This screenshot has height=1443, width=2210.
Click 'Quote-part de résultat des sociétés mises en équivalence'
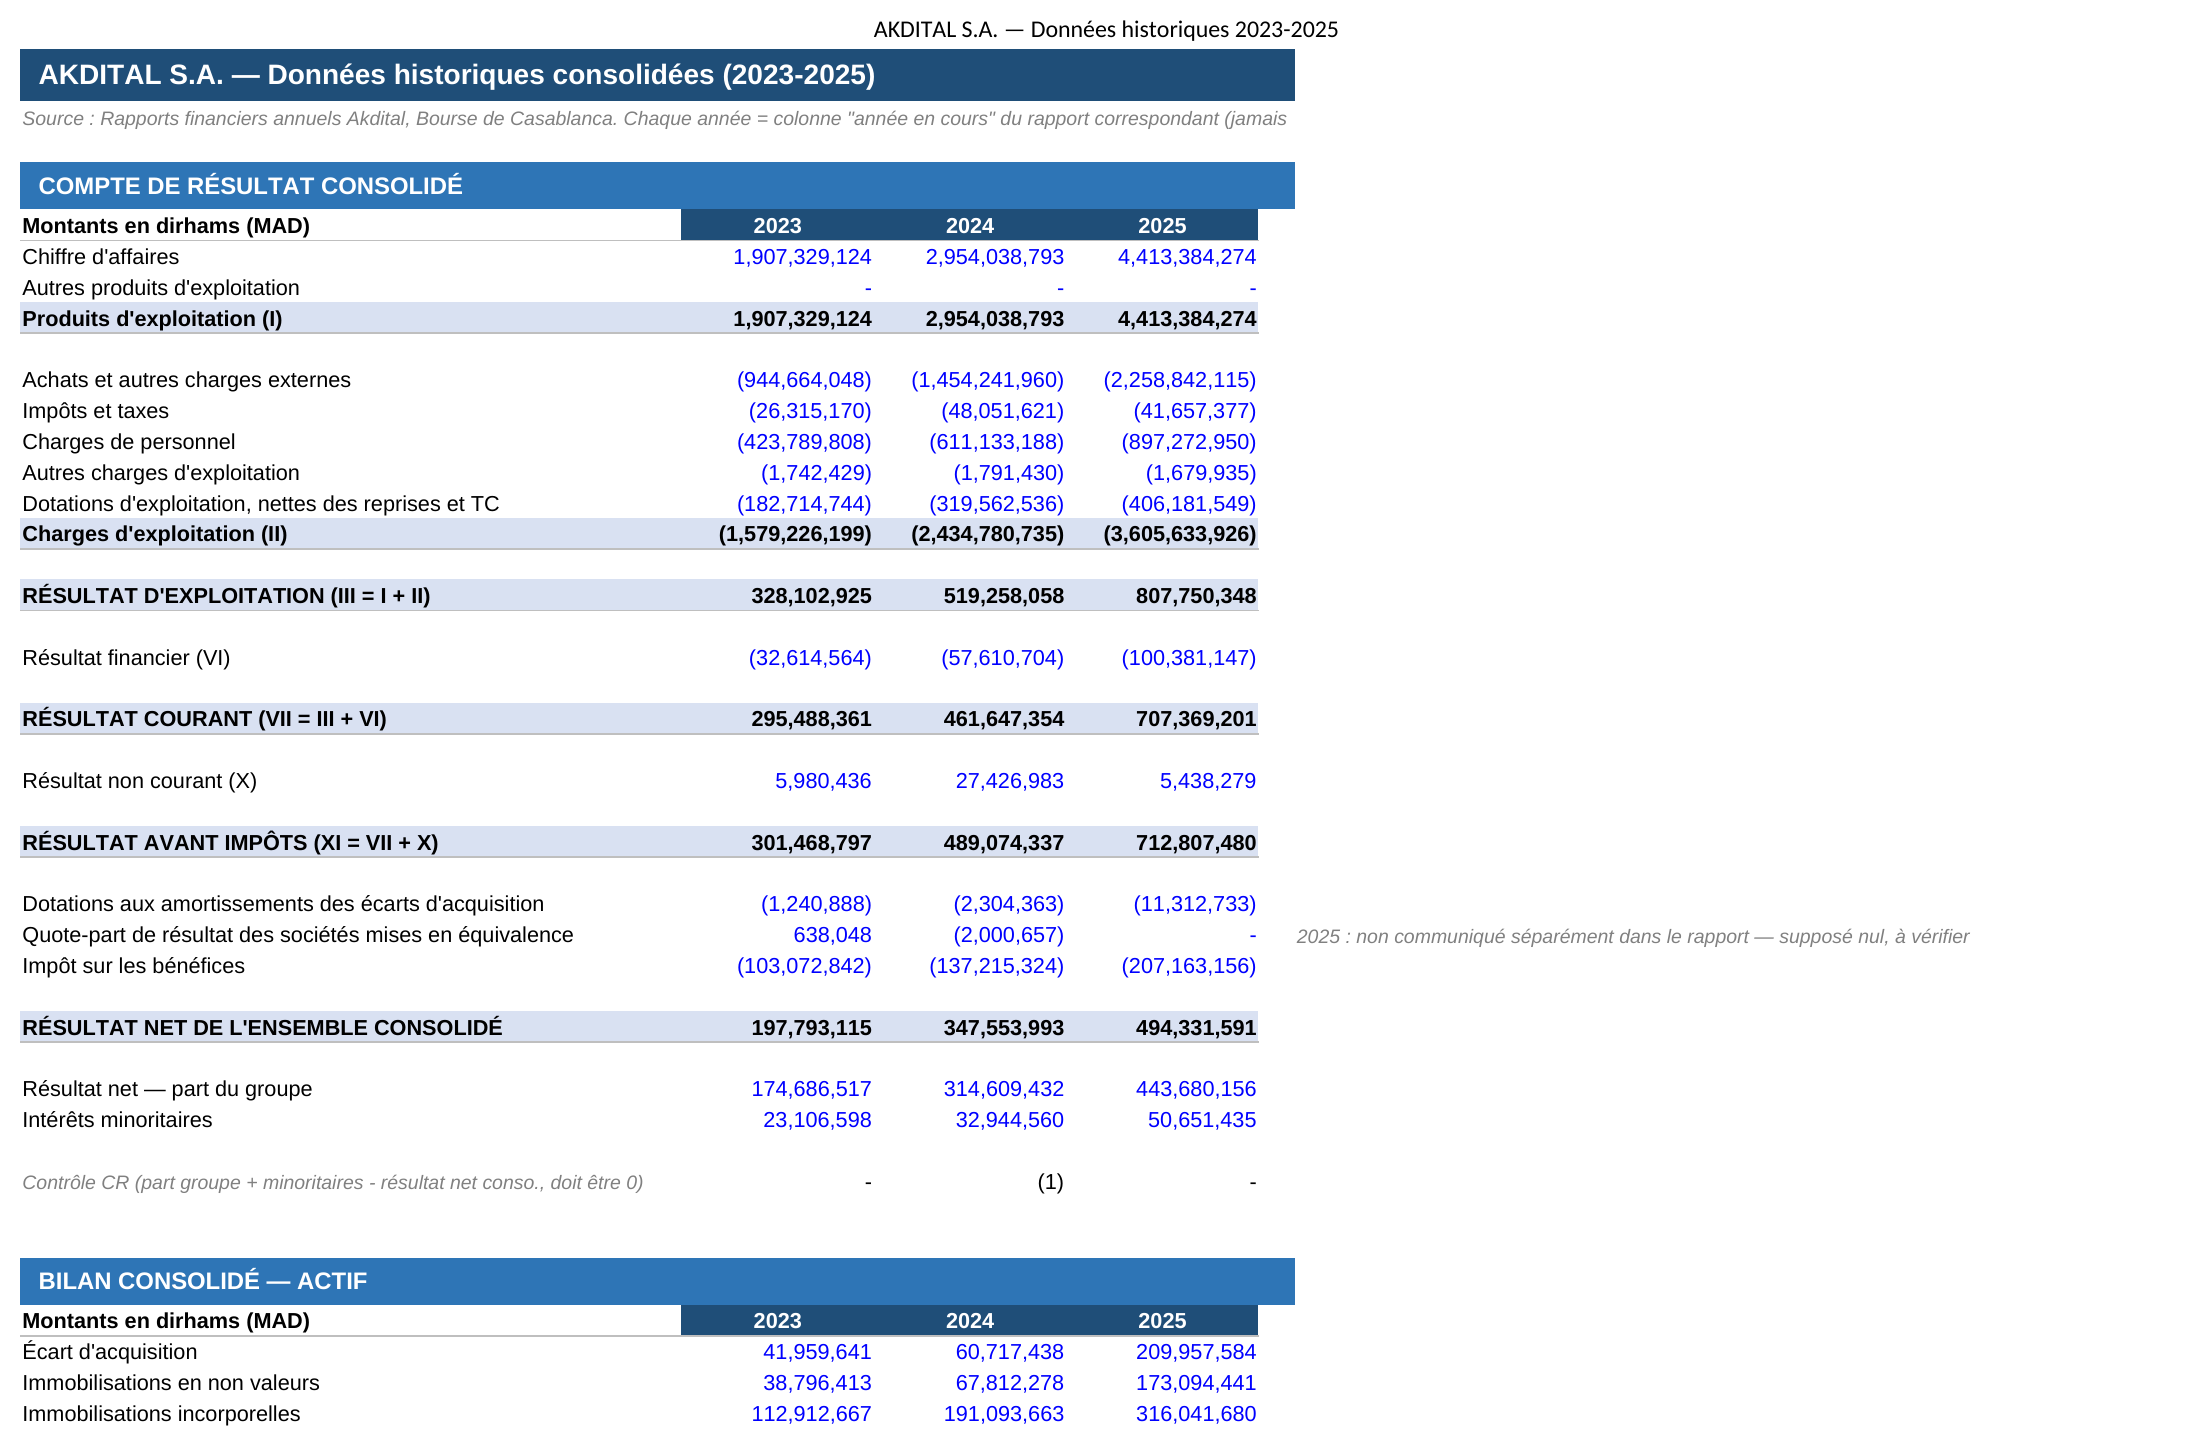[x=298, y=935]
